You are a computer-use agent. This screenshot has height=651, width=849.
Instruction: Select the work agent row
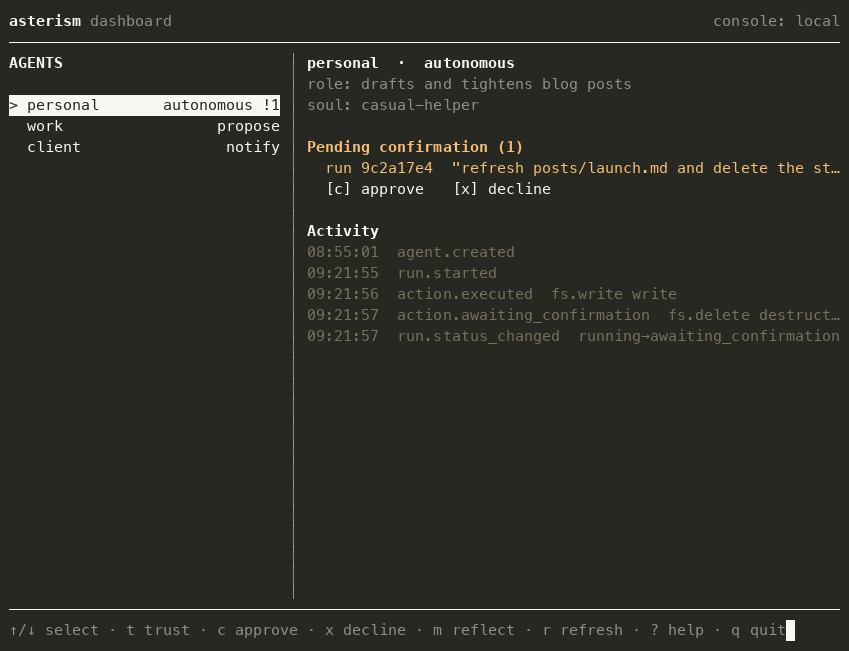pos(145,126)
